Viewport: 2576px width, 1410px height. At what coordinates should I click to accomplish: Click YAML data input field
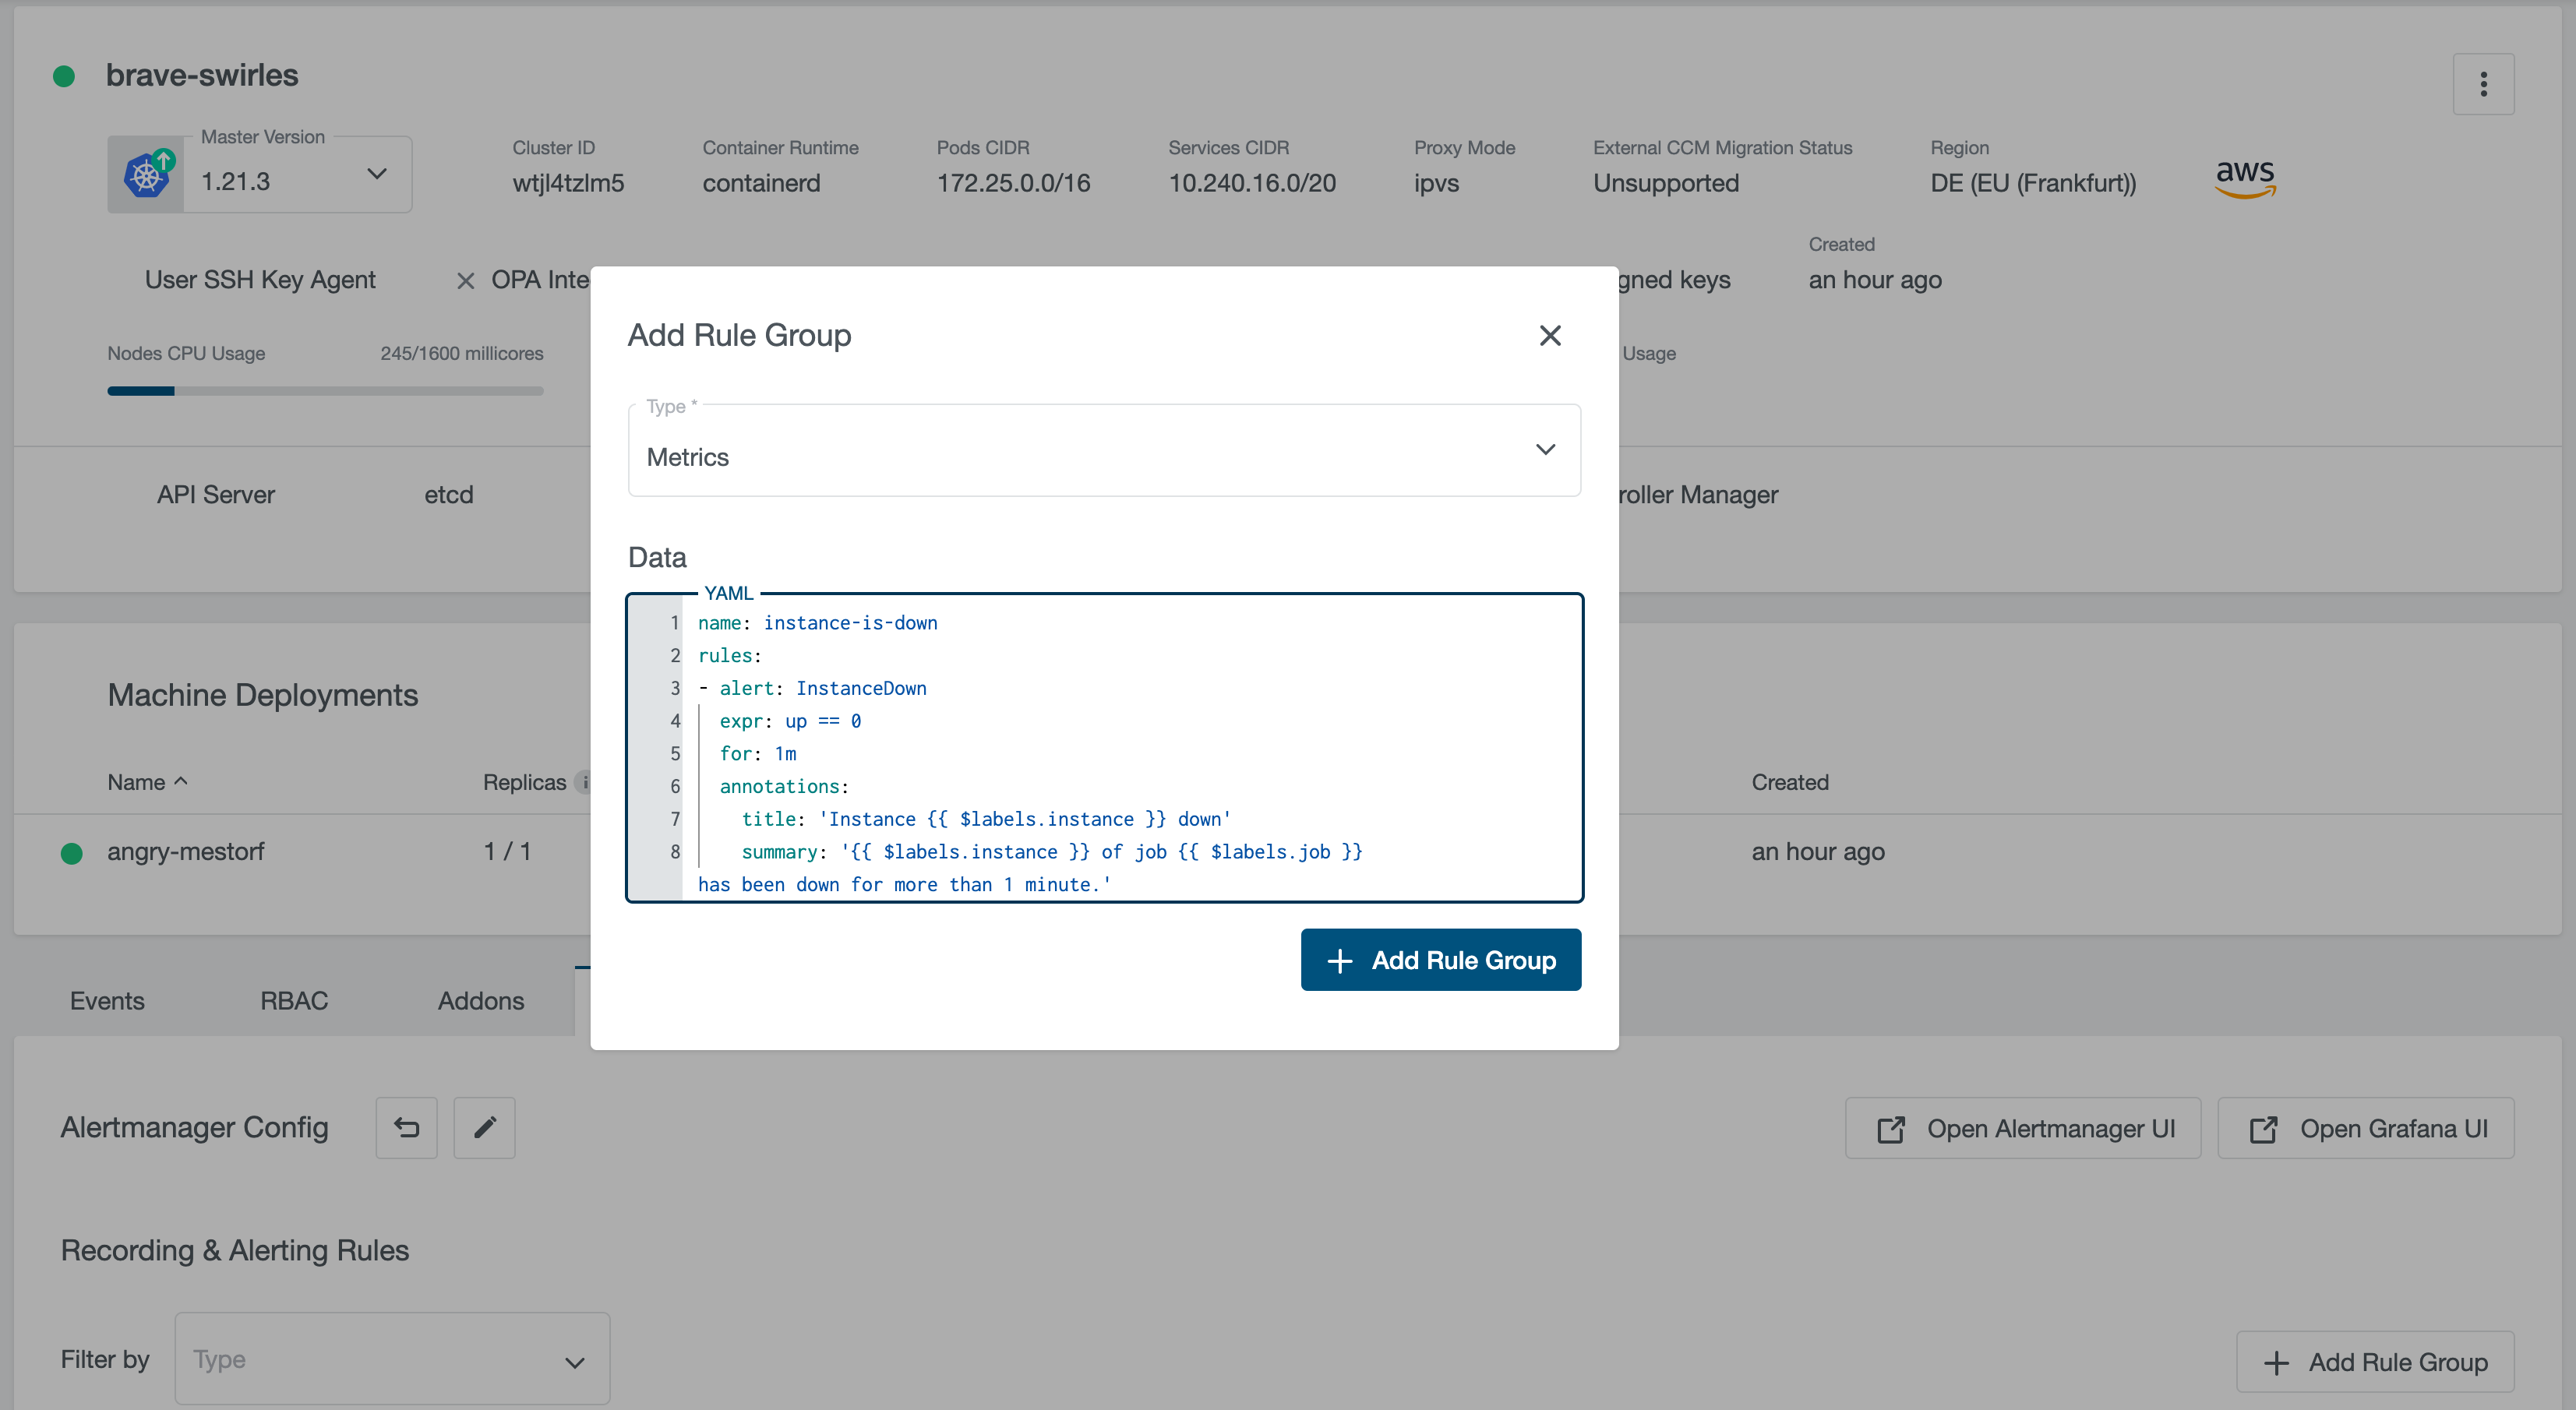(1106, 746)
